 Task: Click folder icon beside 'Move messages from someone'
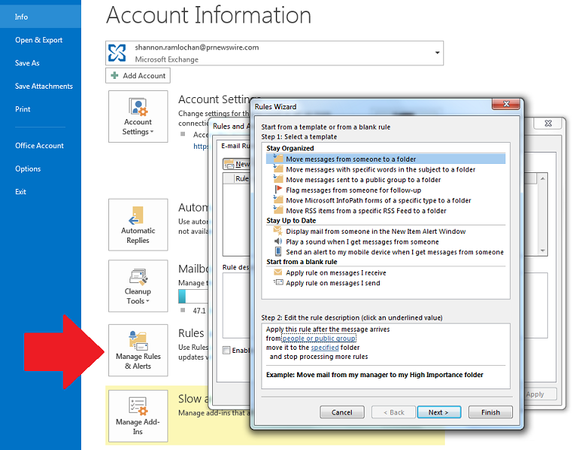coord(278,159)
